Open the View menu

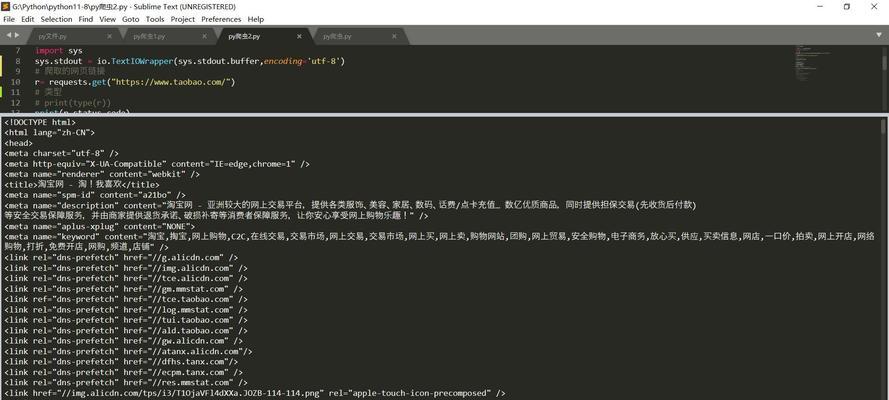pos(108,19)
